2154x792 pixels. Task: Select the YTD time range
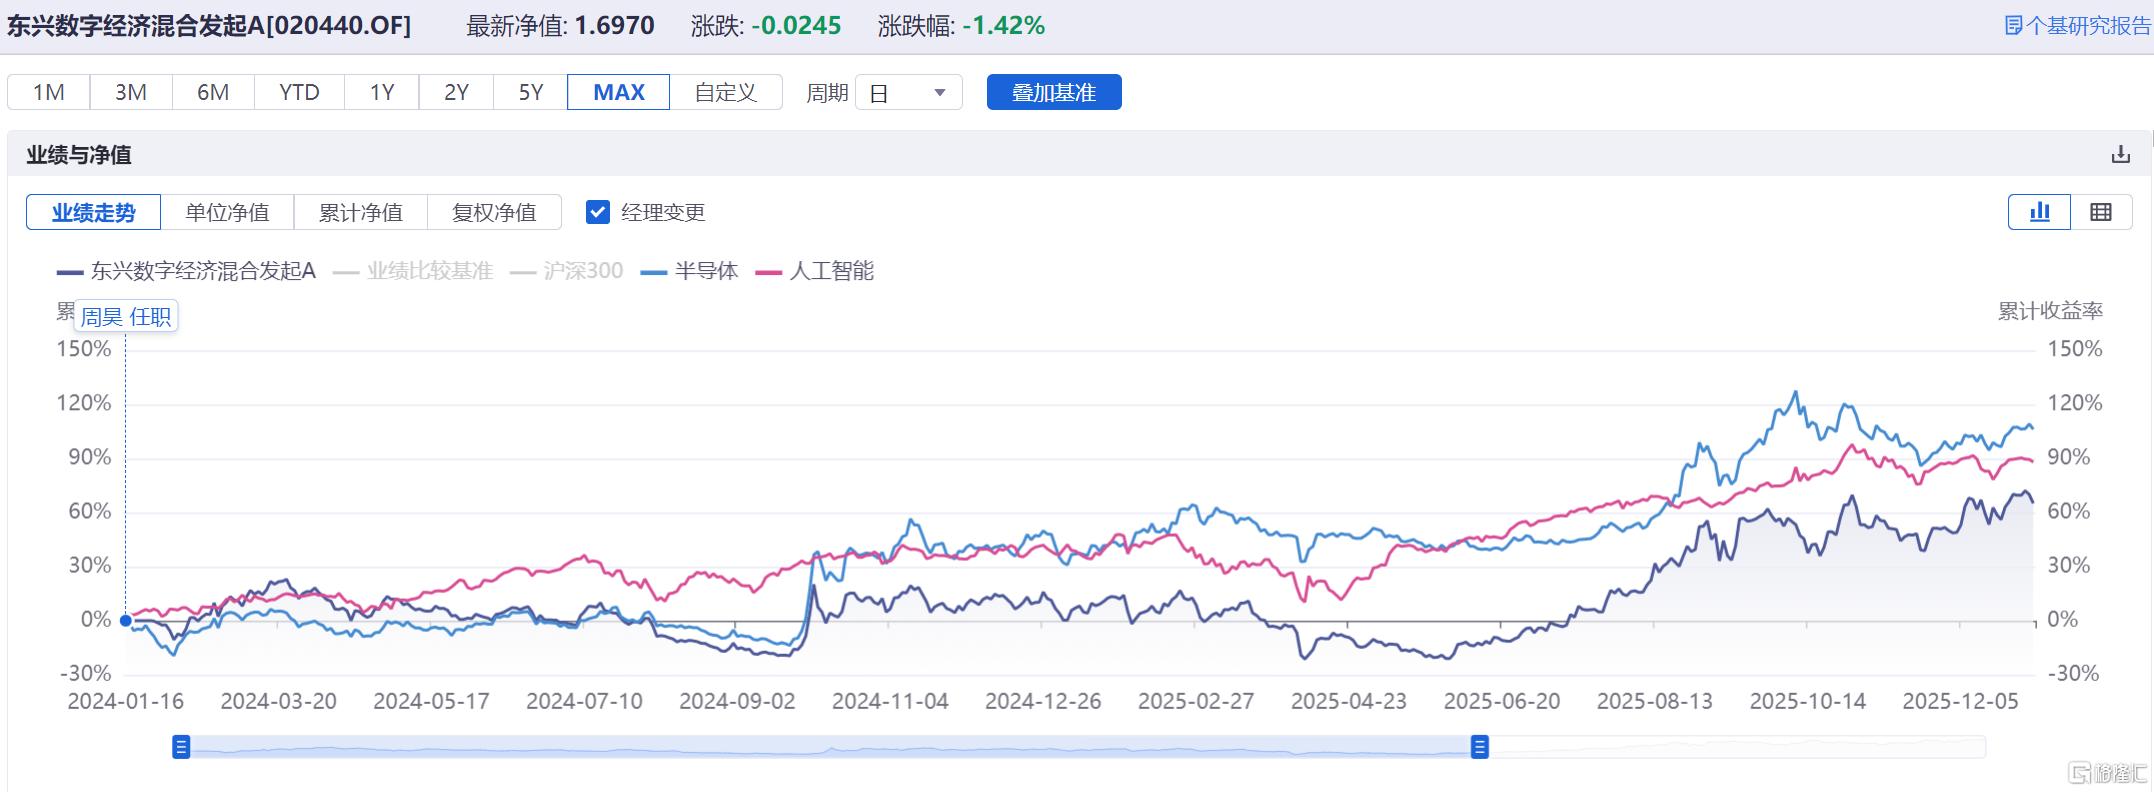tap(299, 93)
